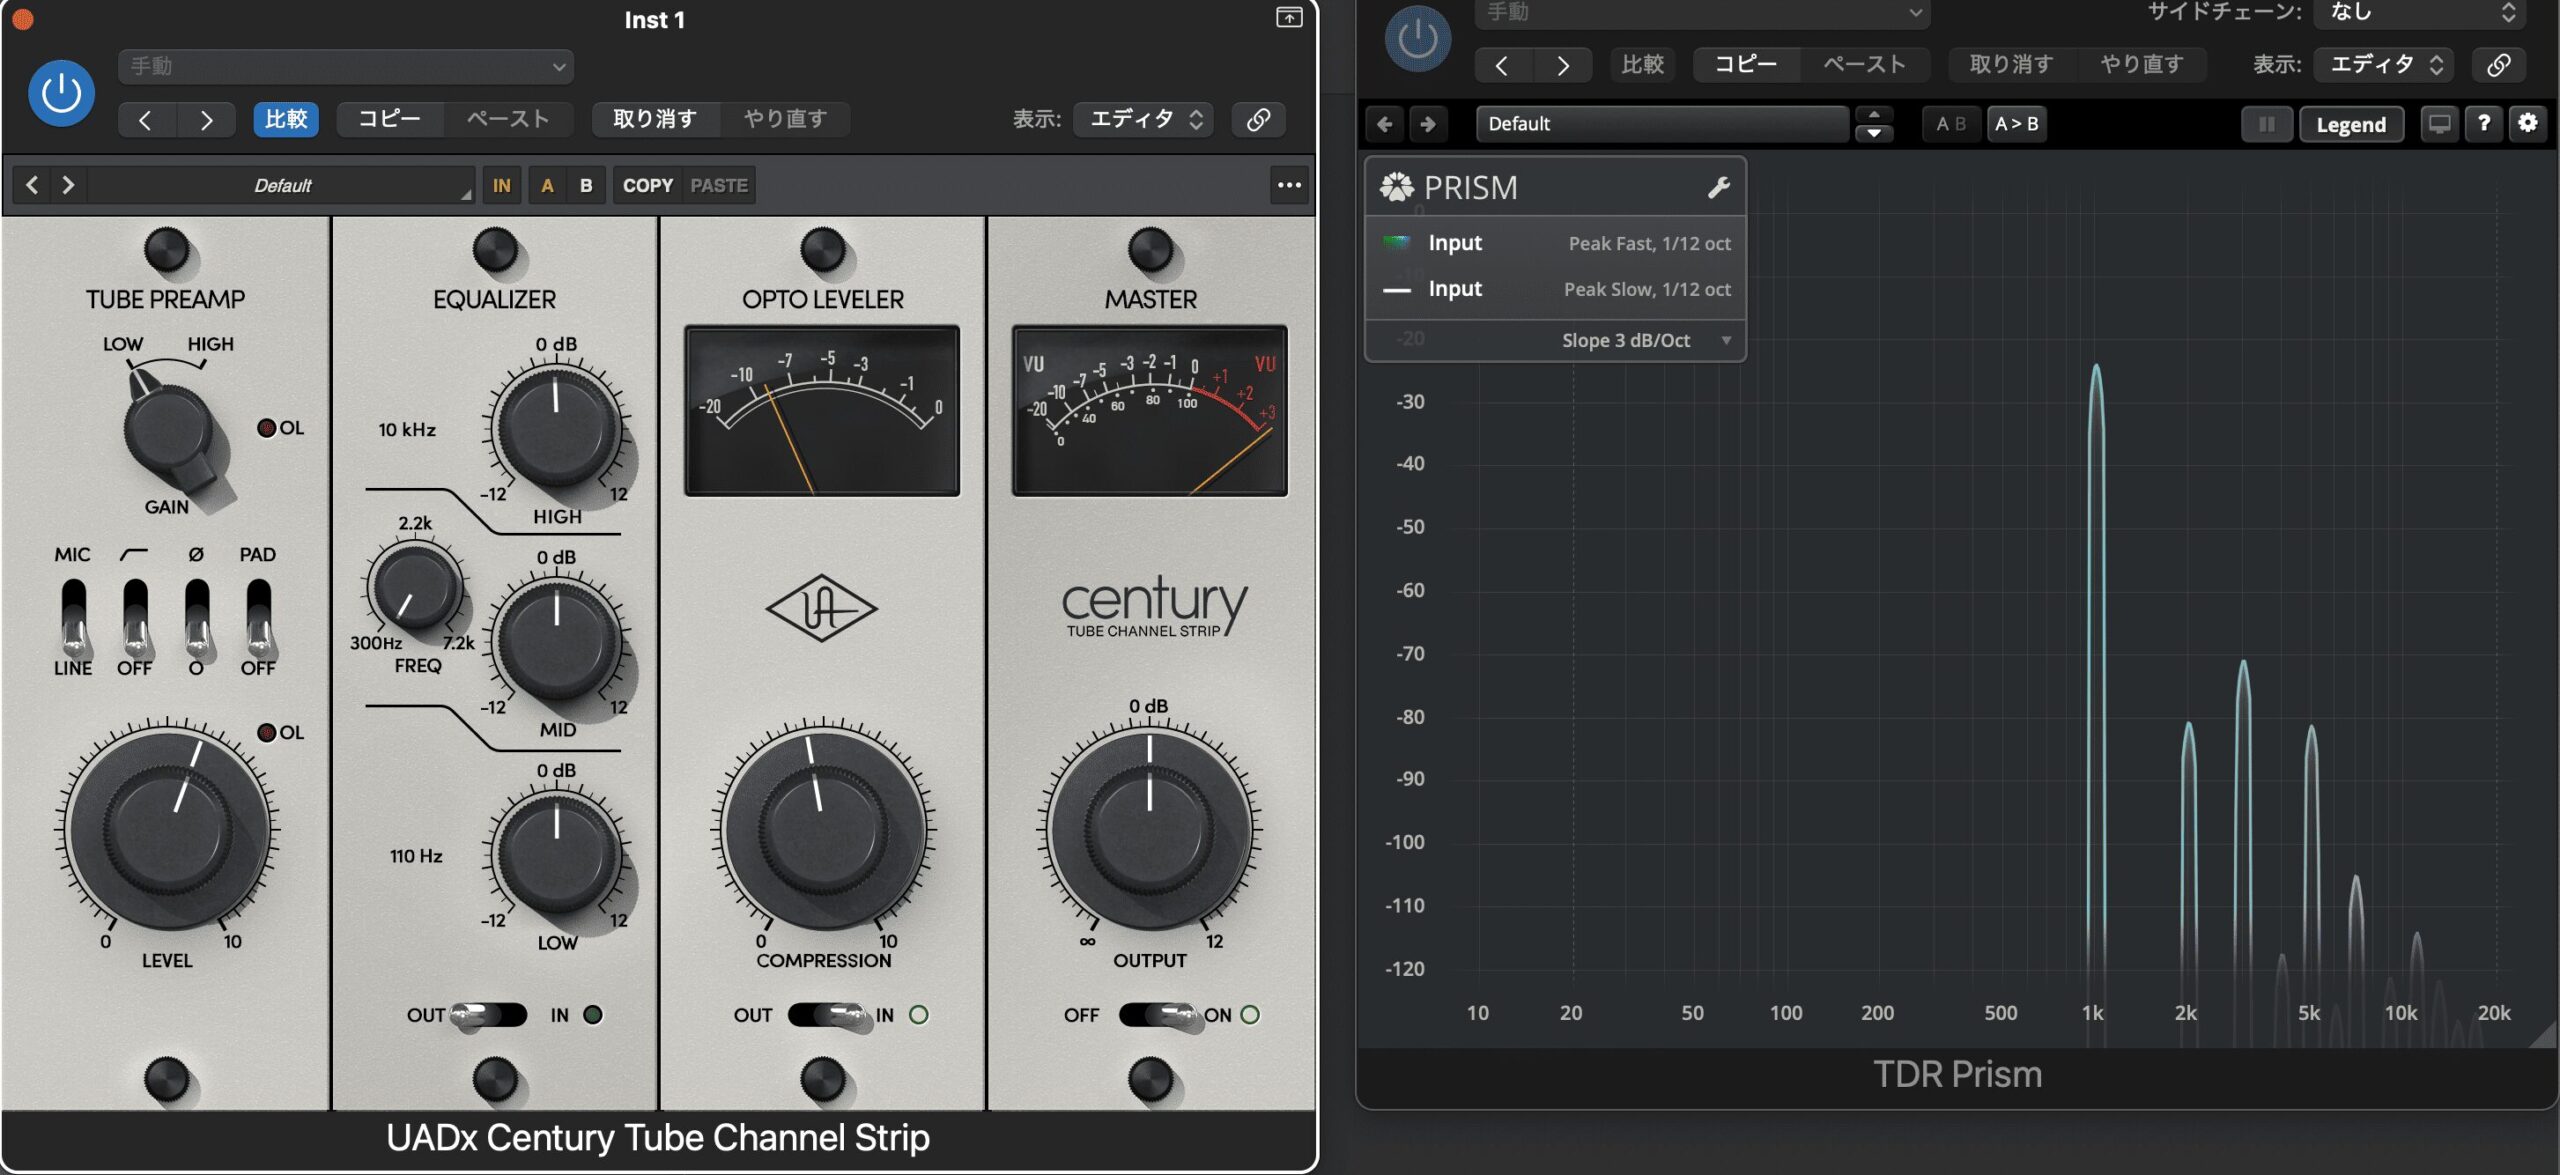Open TDR Prism gear settings

point(2527,123)
